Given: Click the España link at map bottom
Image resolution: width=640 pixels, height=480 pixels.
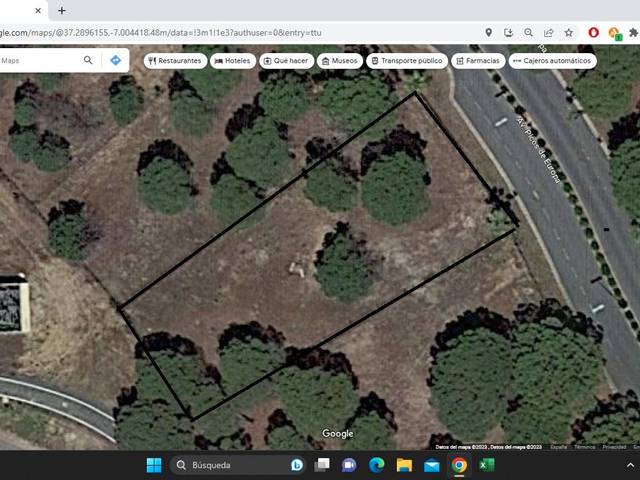Looking at the screenshot, I should pyautogui.click(x=558, y=447).
